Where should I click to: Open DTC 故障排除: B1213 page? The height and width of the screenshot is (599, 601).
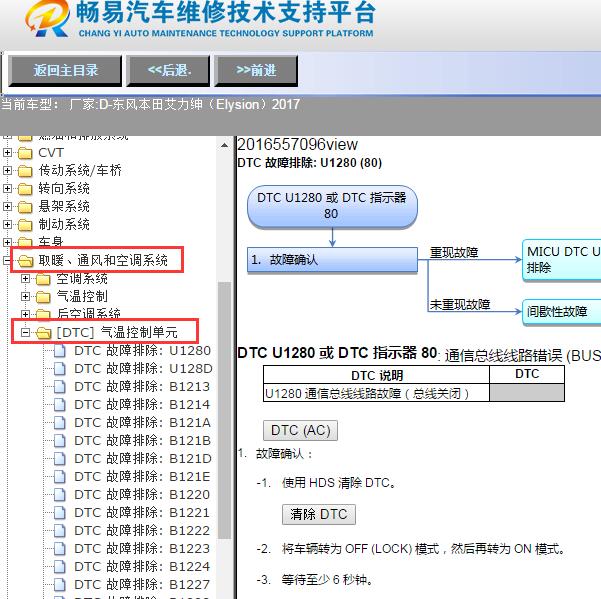coord(142,387)
